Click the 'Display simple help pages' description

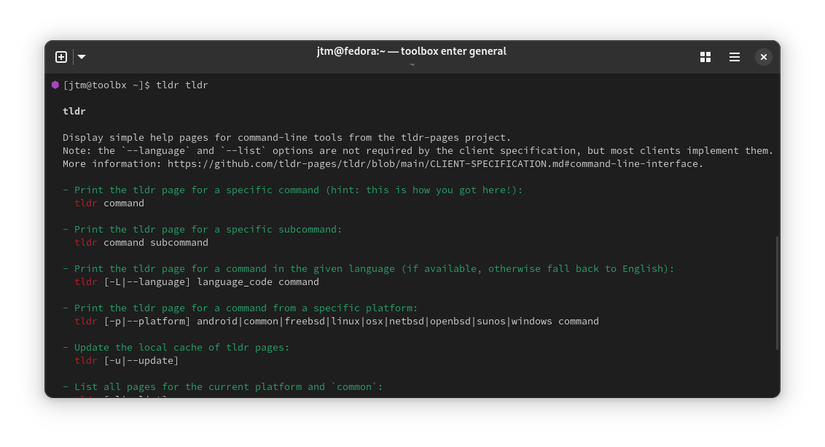click(x=286, y=137)
